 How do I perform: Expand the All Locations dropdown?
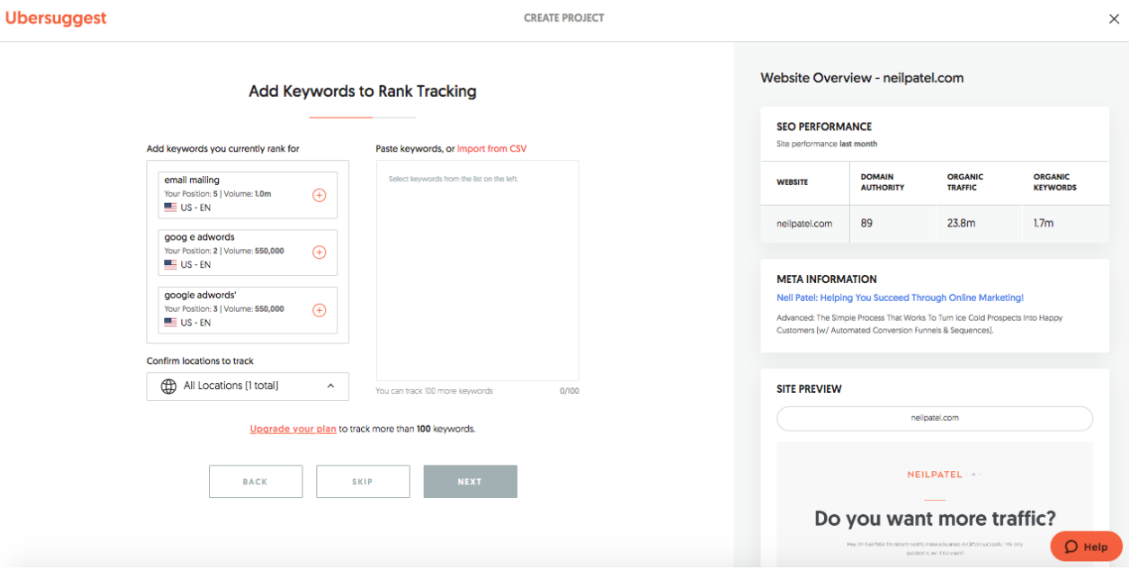pyautogui.click(x=247, y=386)
